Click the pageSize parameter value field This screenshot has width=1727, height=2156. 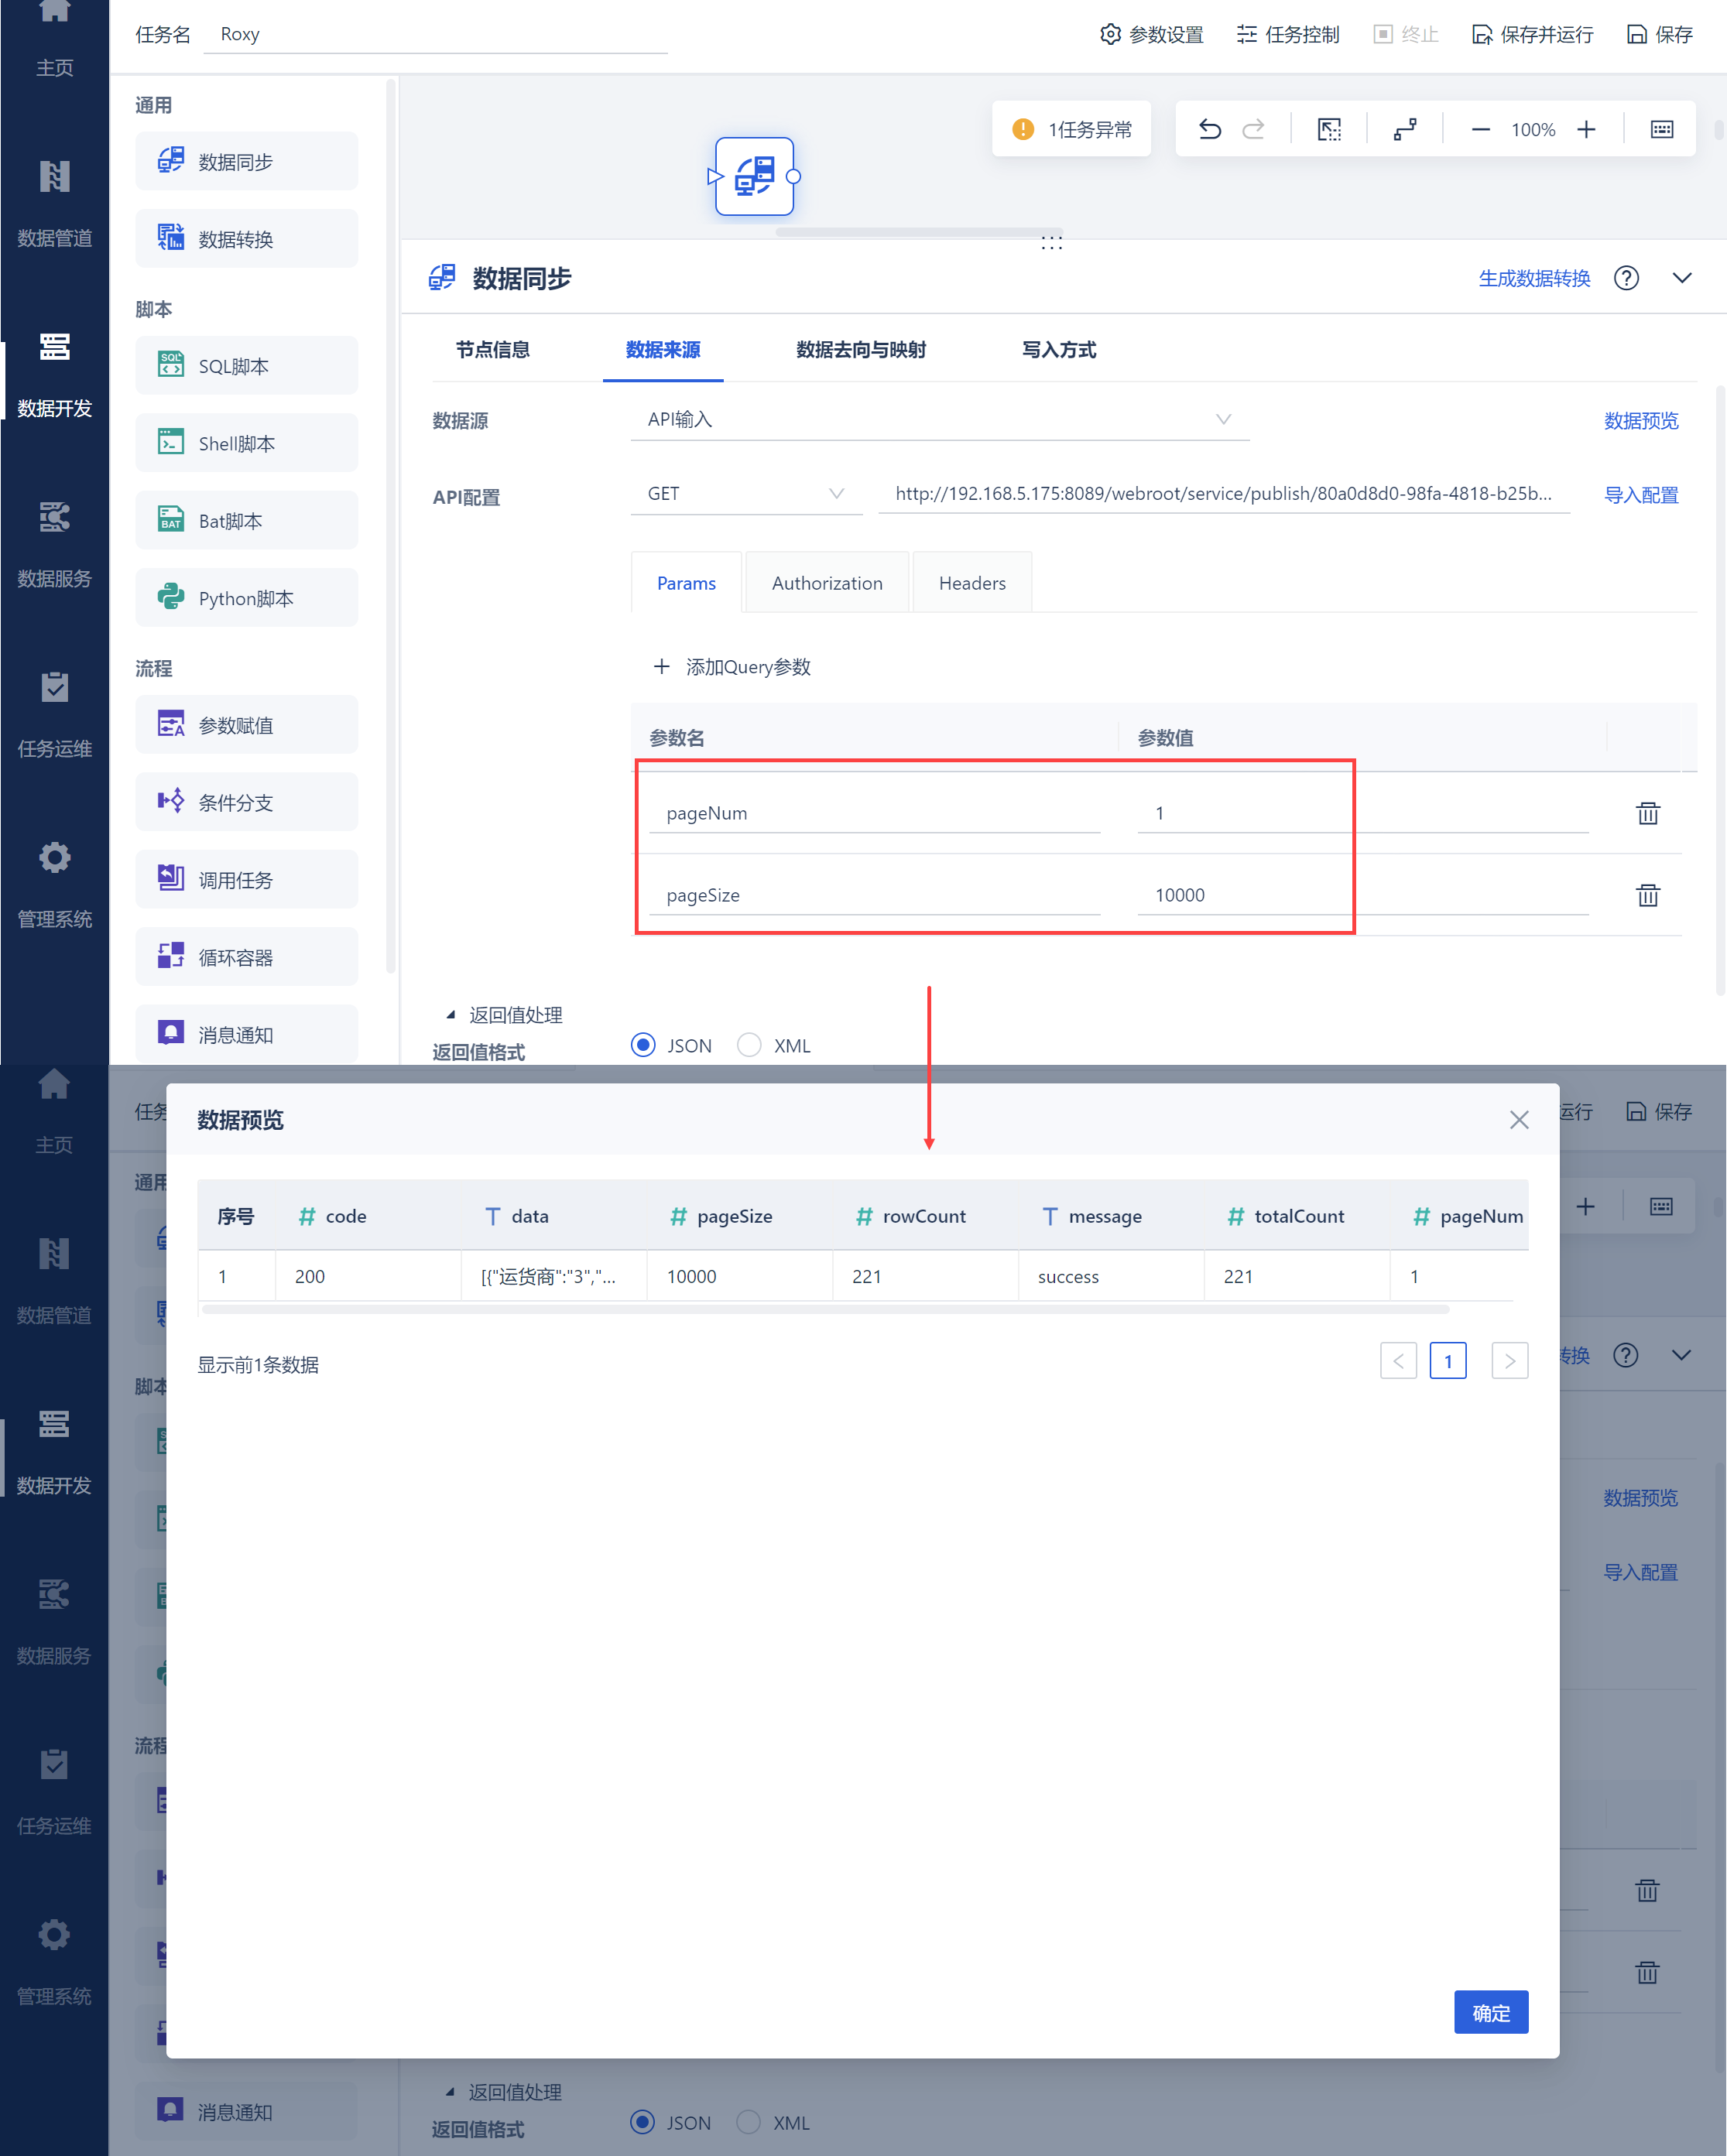1360,895
